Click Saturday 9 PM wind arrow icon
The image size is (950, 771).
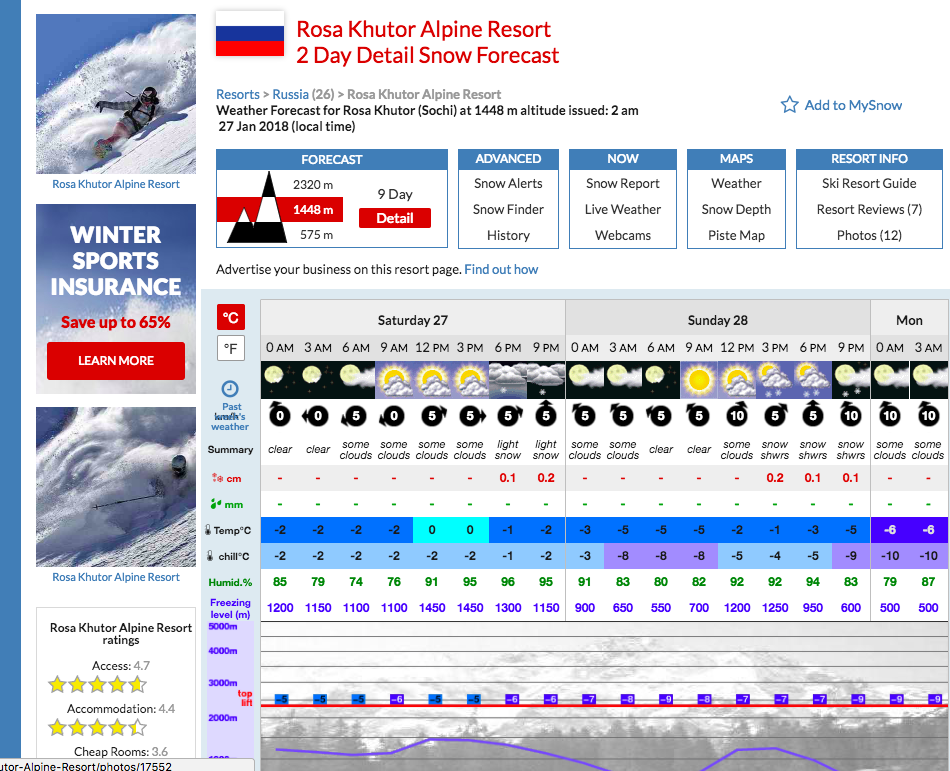(x=546, y=415)
